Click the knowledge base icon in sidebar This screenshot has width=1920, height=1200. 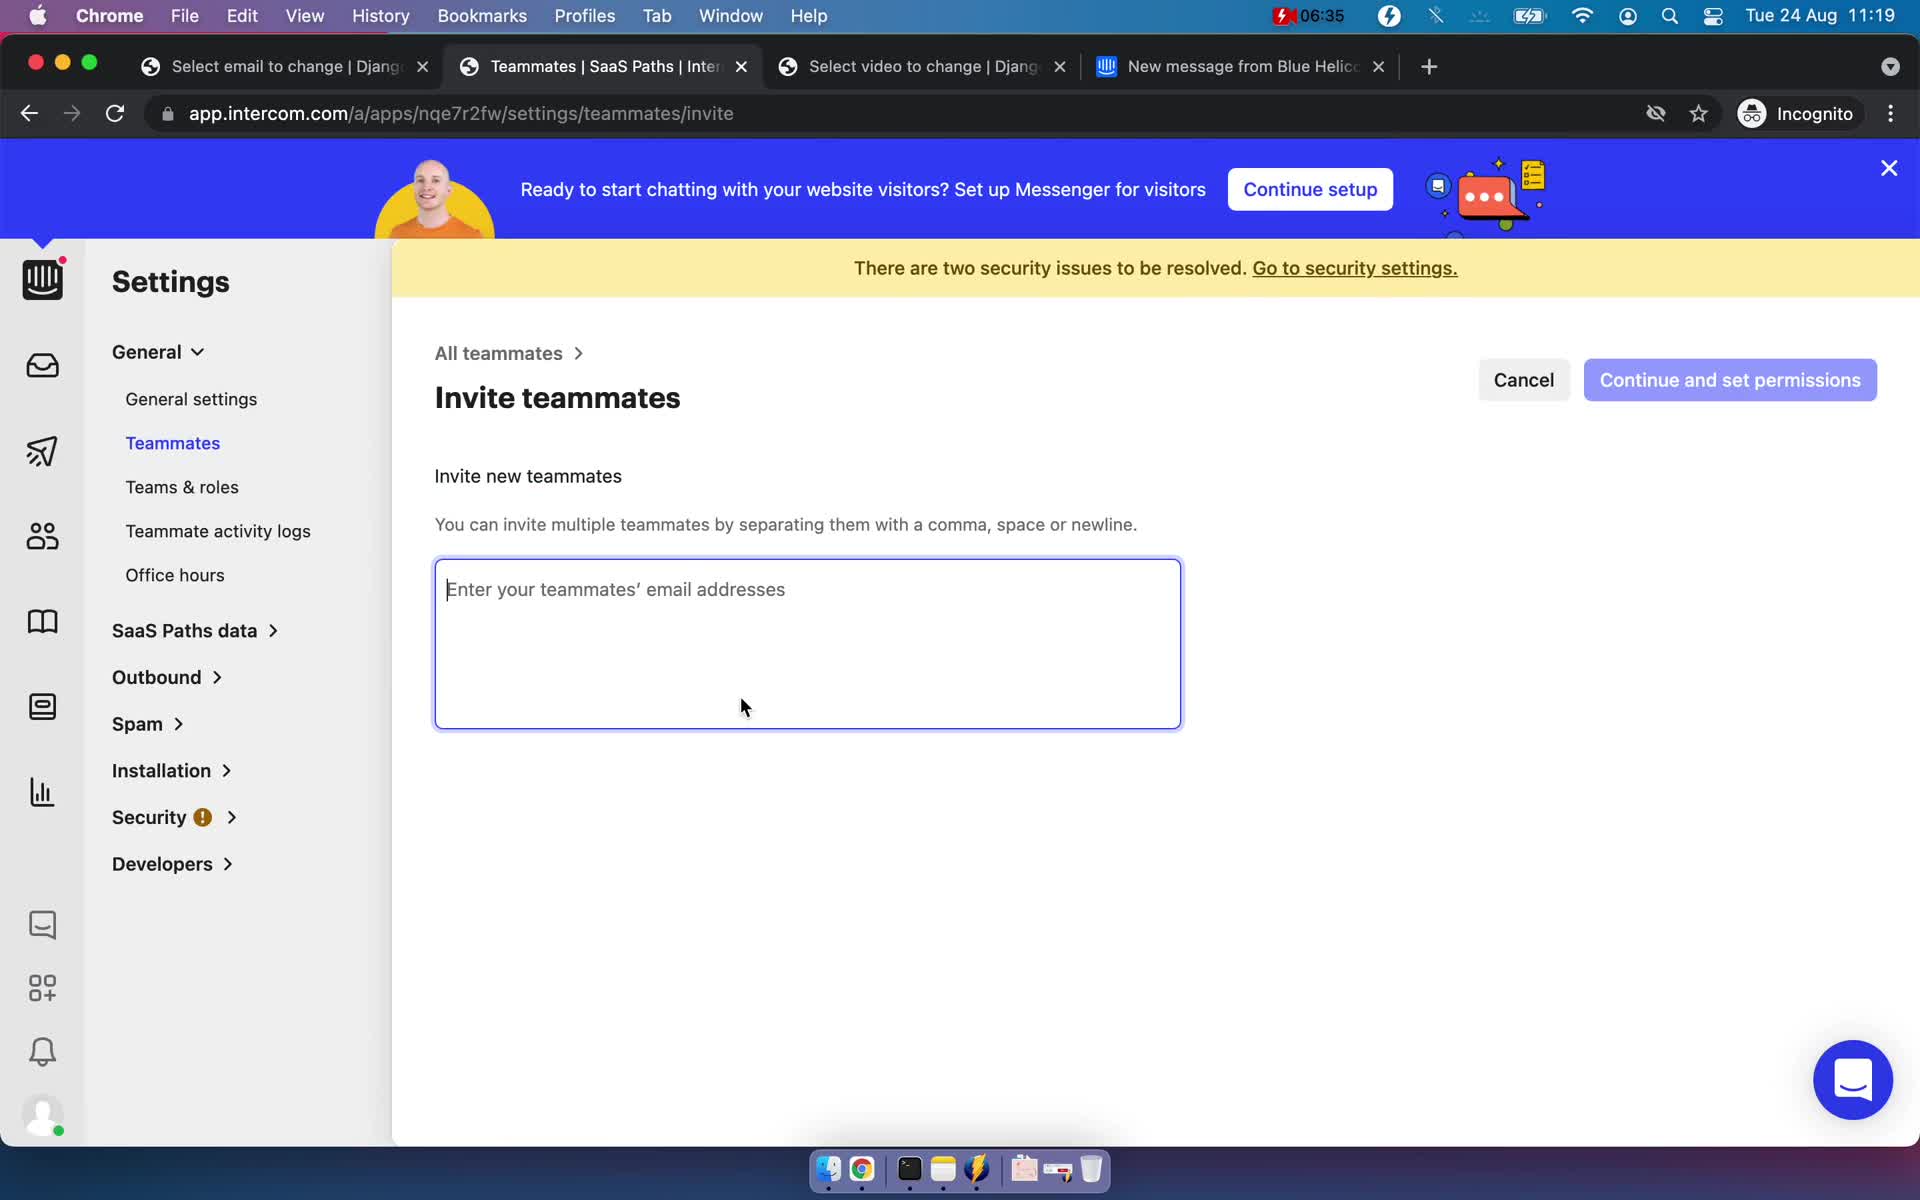tap(43, 621)
